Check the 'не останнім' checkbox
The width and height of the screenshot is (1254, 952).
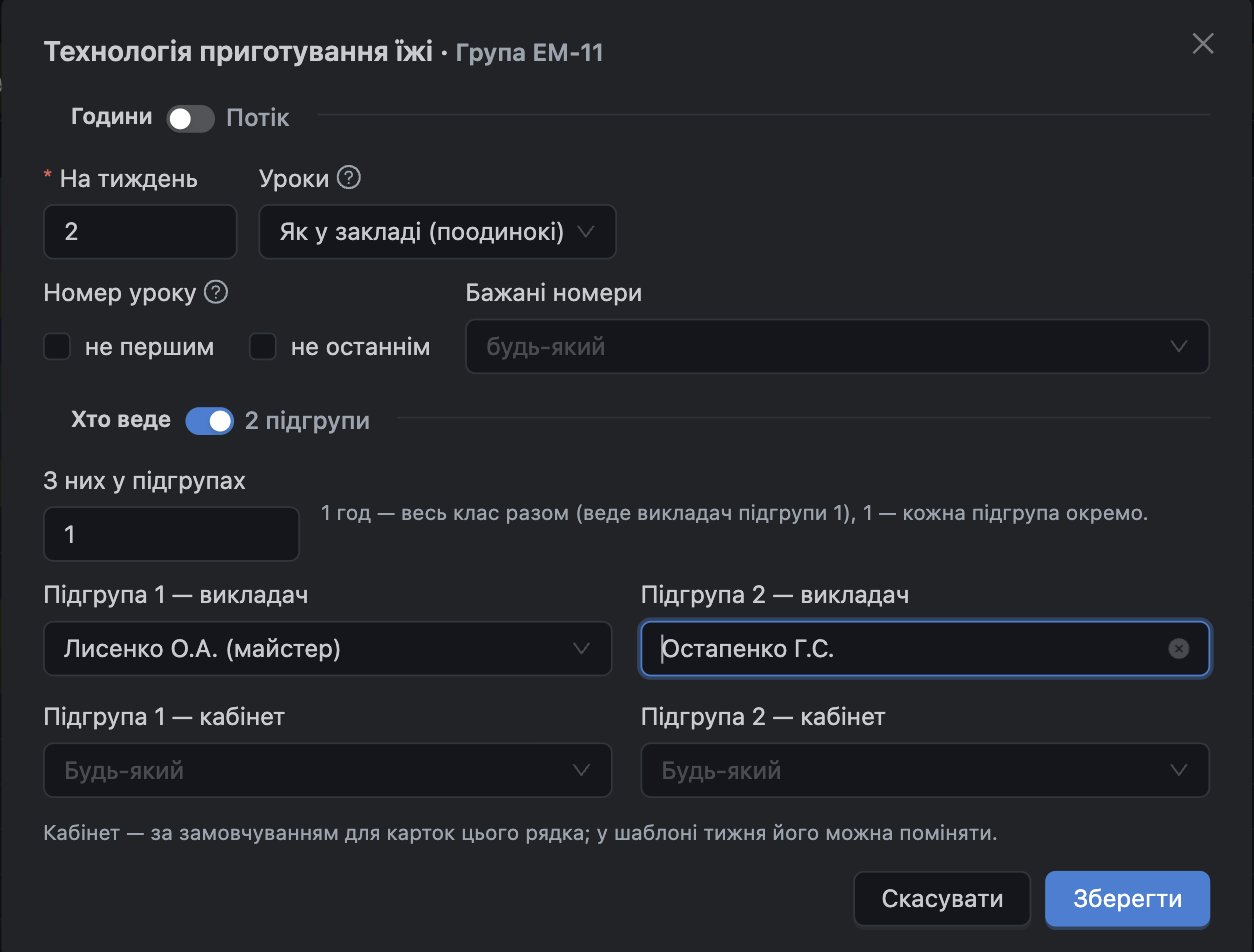[x=263, y=347]
